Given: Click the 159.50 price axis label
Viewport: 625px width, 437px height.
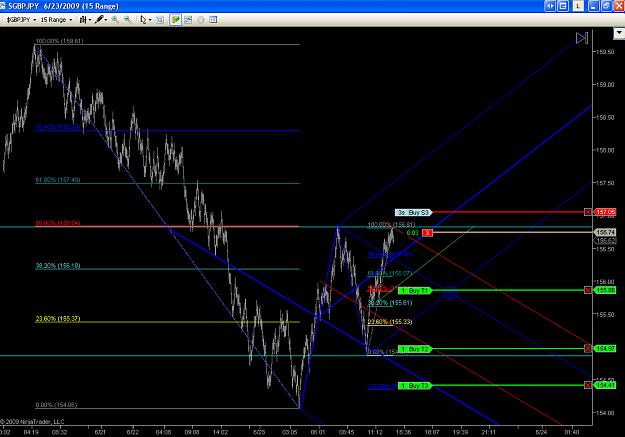Looking at the screenshot, I should 605,52.
